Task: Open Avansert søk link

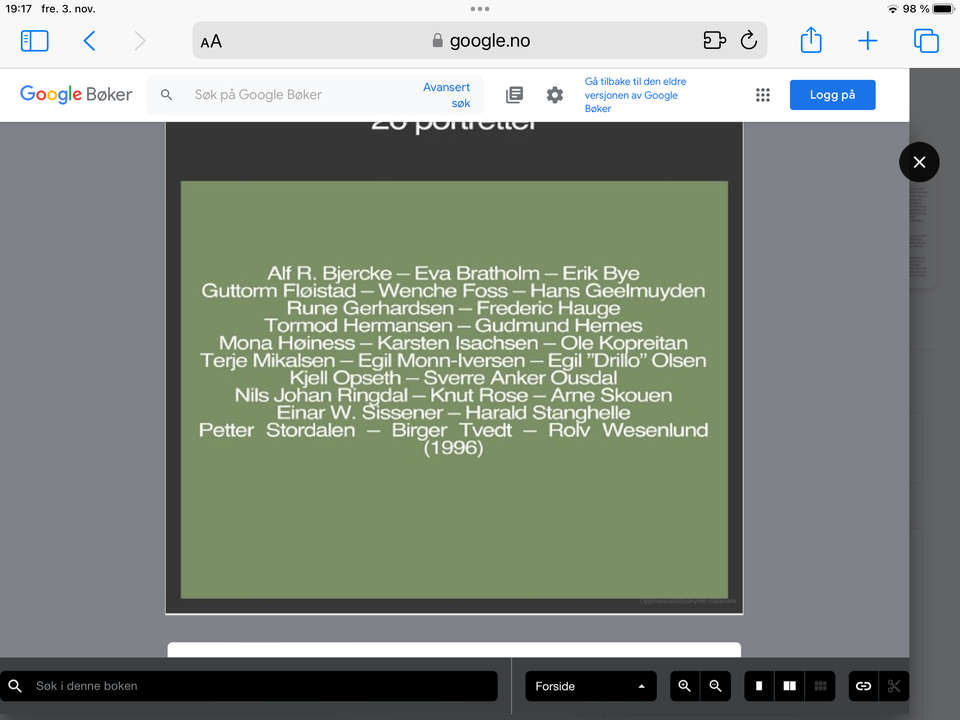Action: point(447,95)
